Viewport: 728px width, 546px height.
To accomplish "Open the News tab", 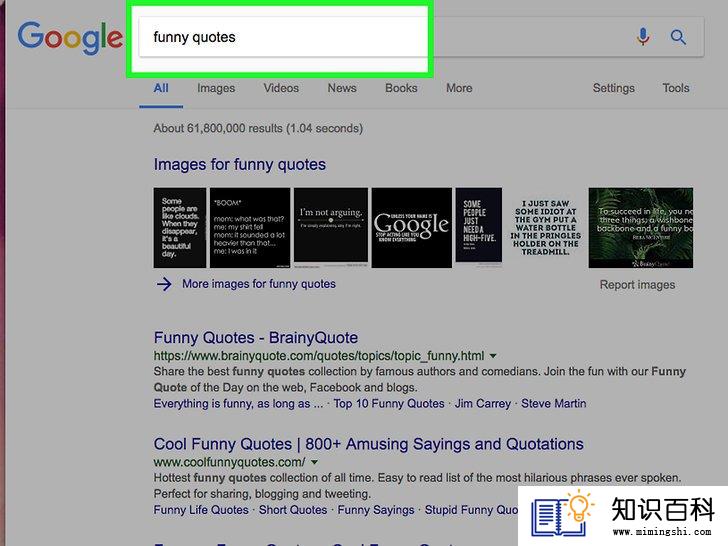I will click(342, 88).
